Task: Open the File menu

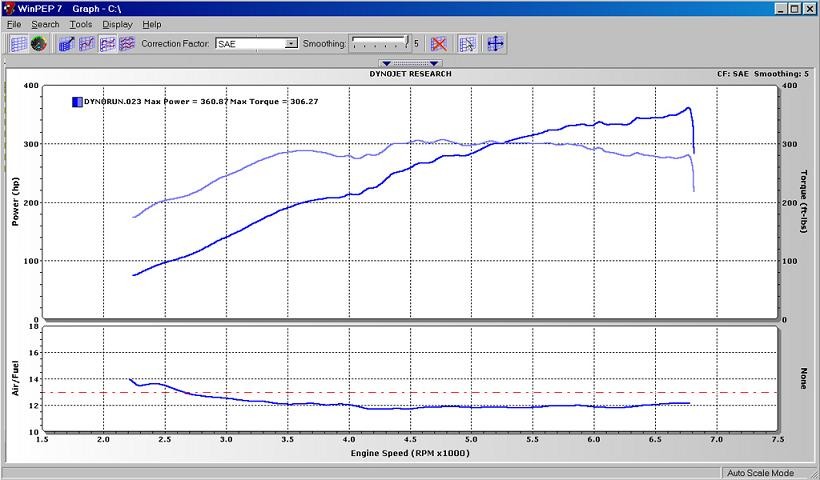Action: point(14,25)
